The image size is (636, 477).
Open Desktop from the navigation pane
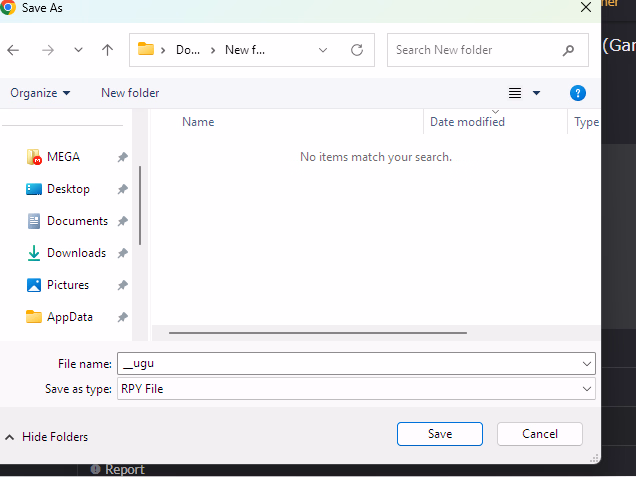click(x=68, y=189)
